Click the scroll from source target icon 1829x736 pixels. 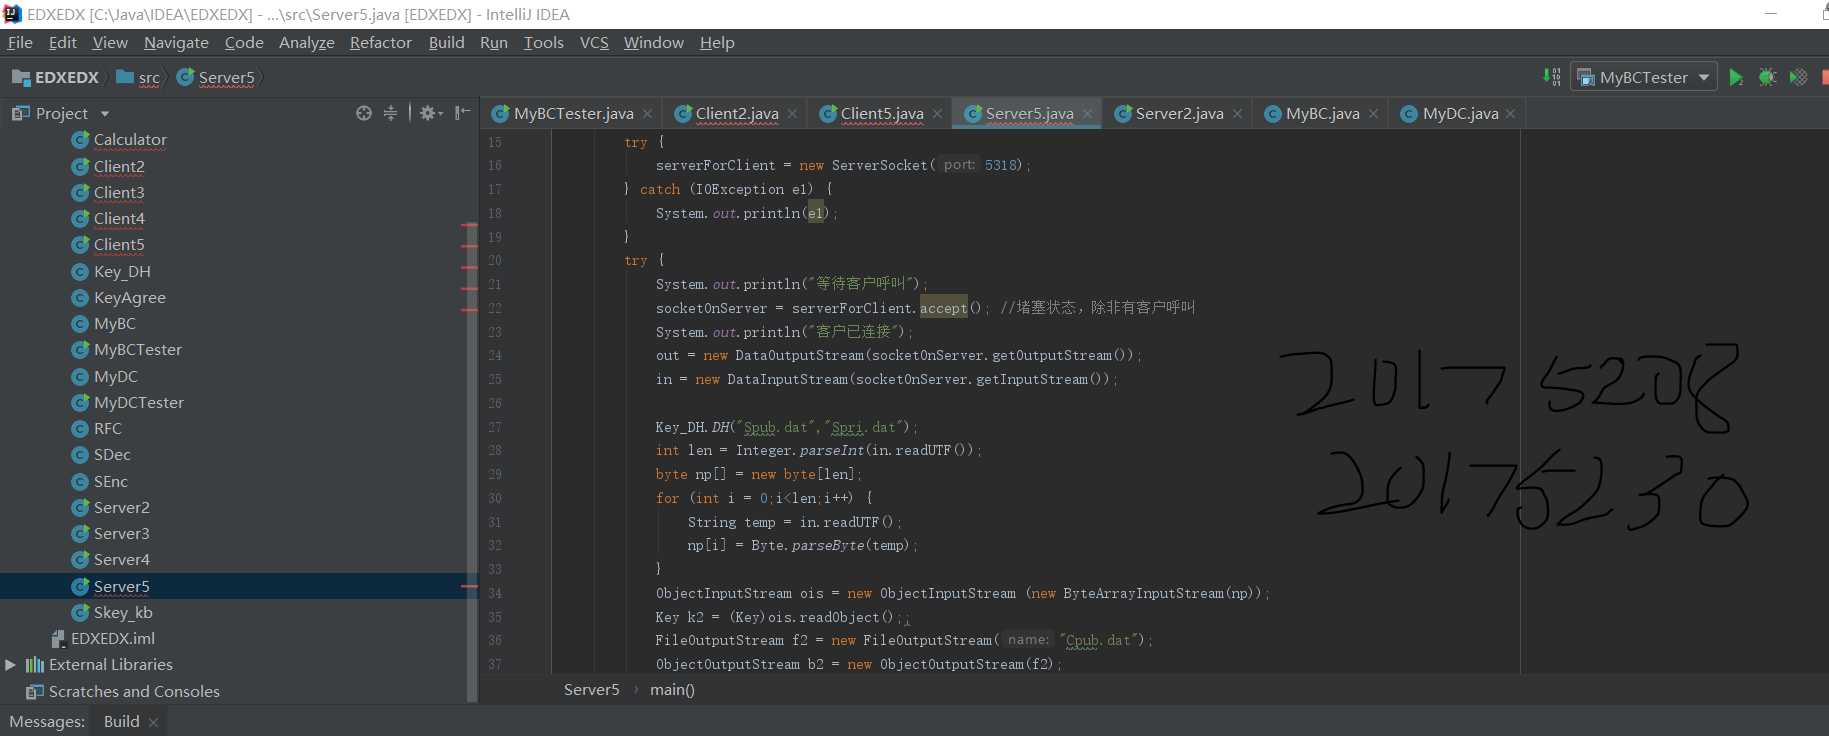point(364,113)
